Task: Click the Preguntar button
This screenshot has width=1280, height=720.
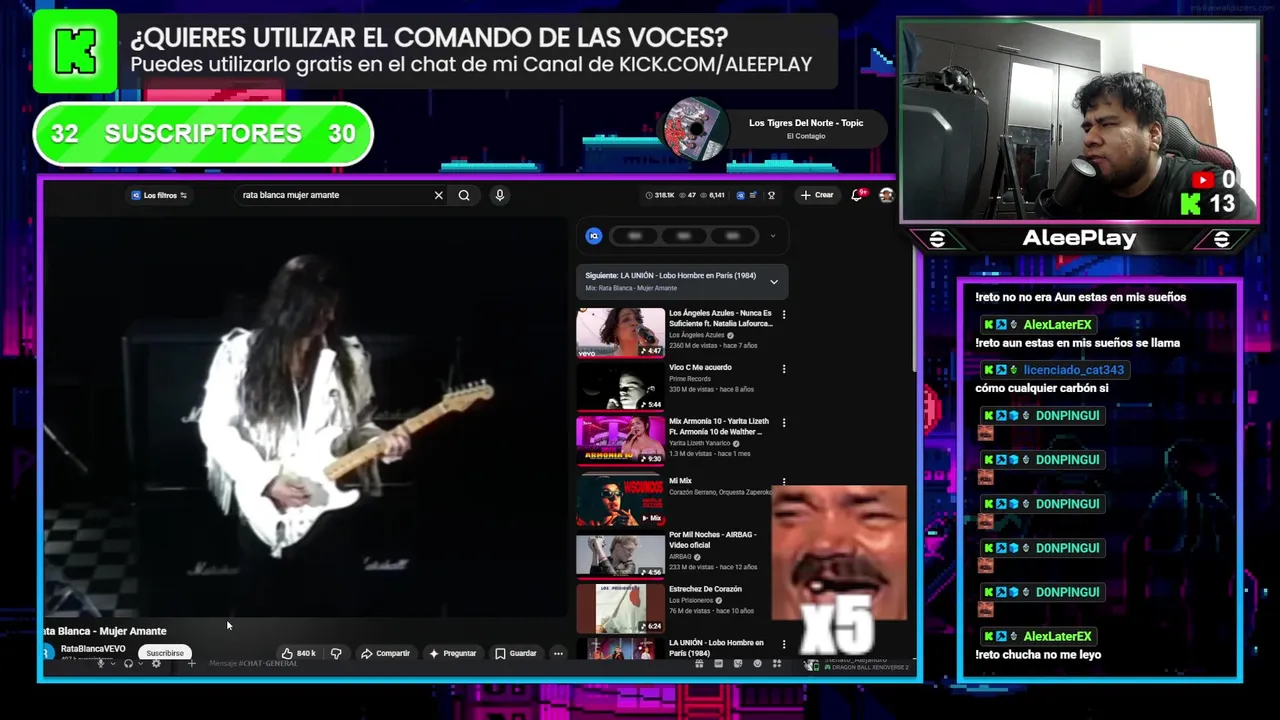Action: tap(452, 653)
